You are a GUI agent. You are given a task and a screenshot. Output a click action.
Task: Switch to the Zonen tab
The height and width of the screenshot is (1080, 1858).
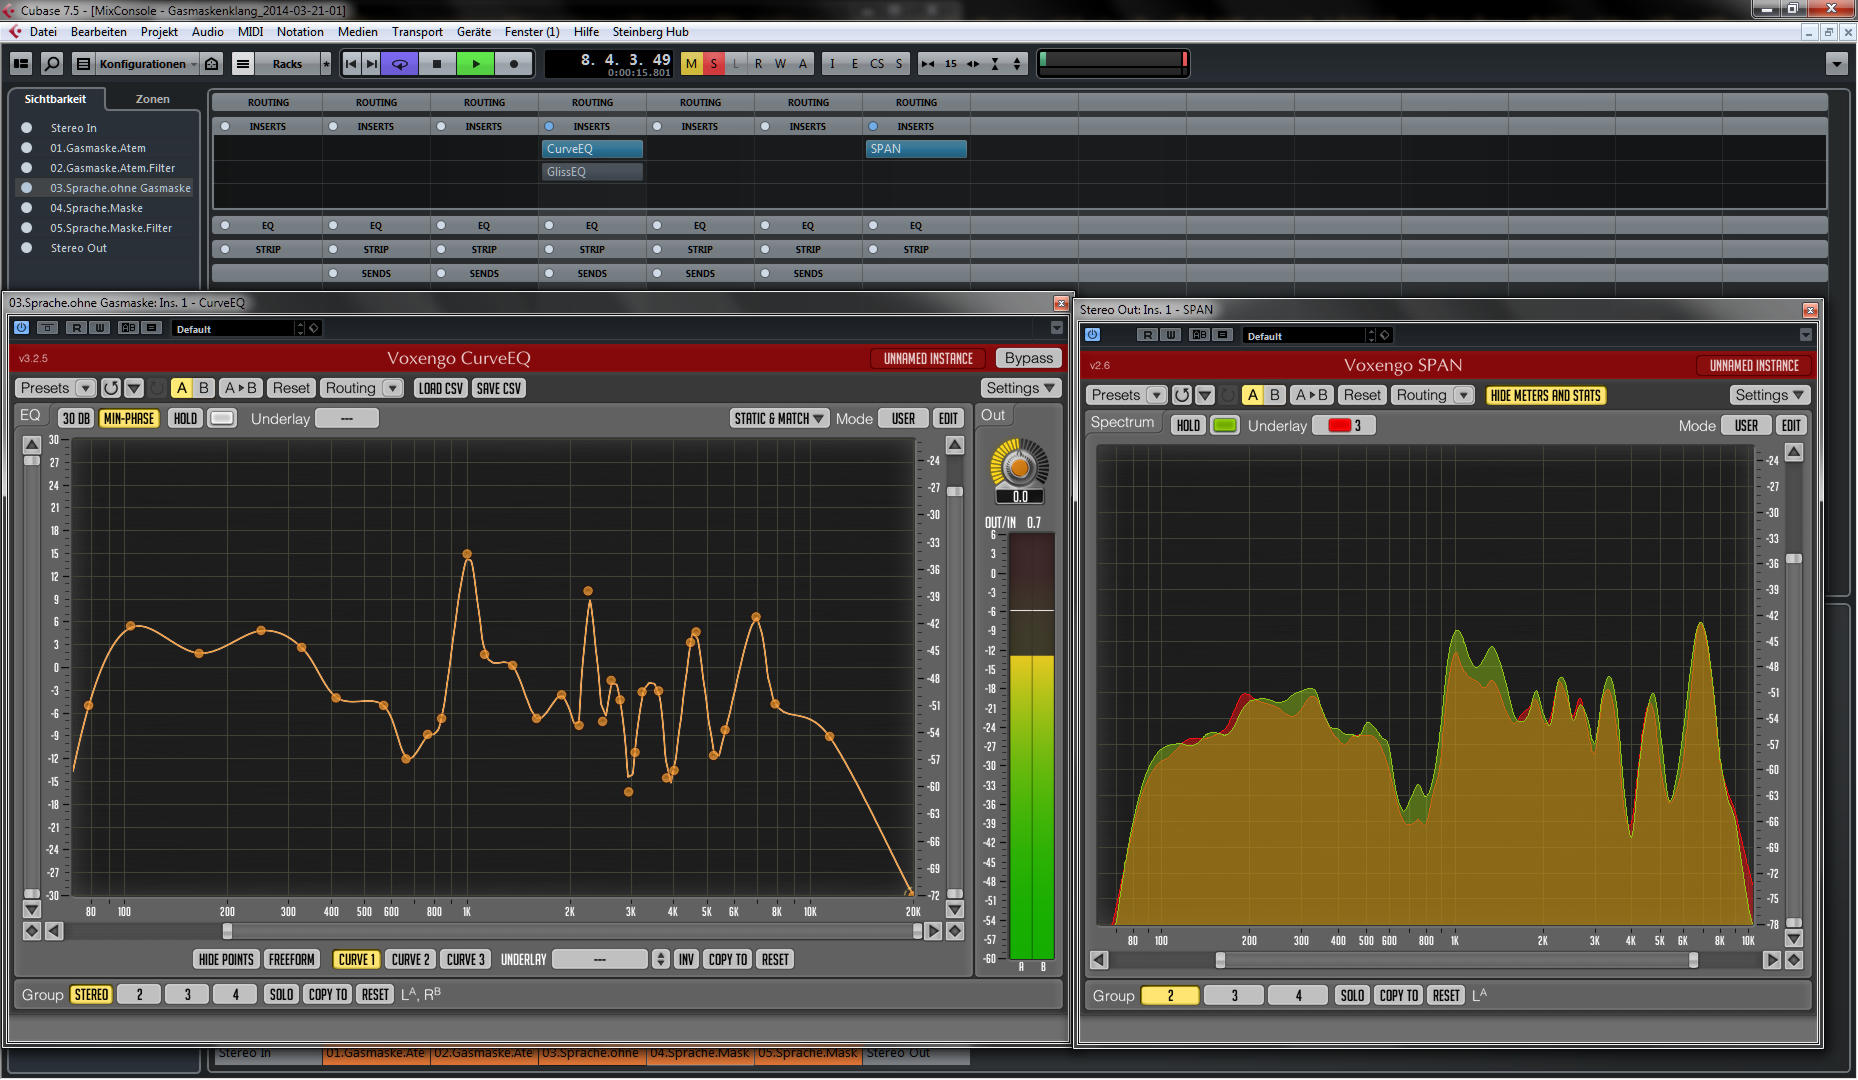point(152,99)
